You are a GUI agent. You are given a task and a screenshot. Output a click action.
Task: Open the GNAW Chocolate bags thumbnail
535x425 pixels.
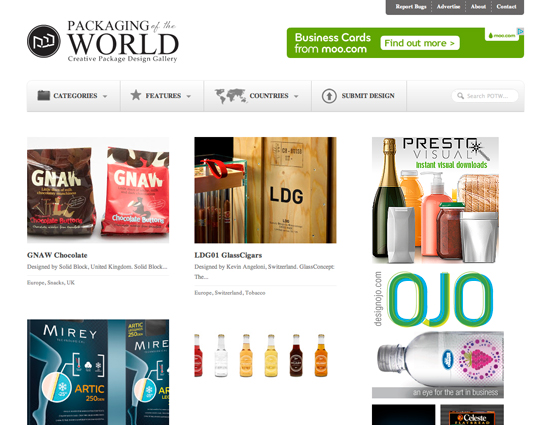(x=98, y=190)
